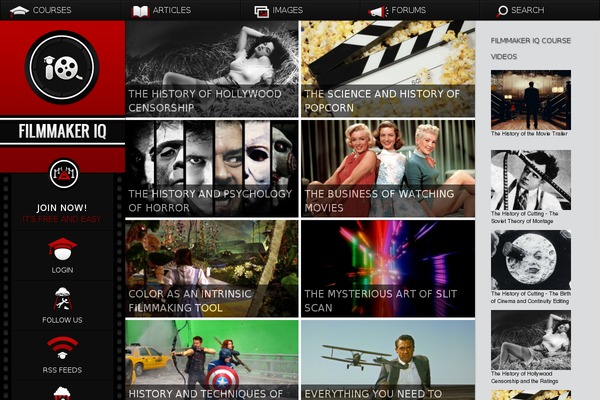This screenshot has width=600, height=400.
Task: Click the megaphone Forums icon
Action: click(x=378, y=11)
